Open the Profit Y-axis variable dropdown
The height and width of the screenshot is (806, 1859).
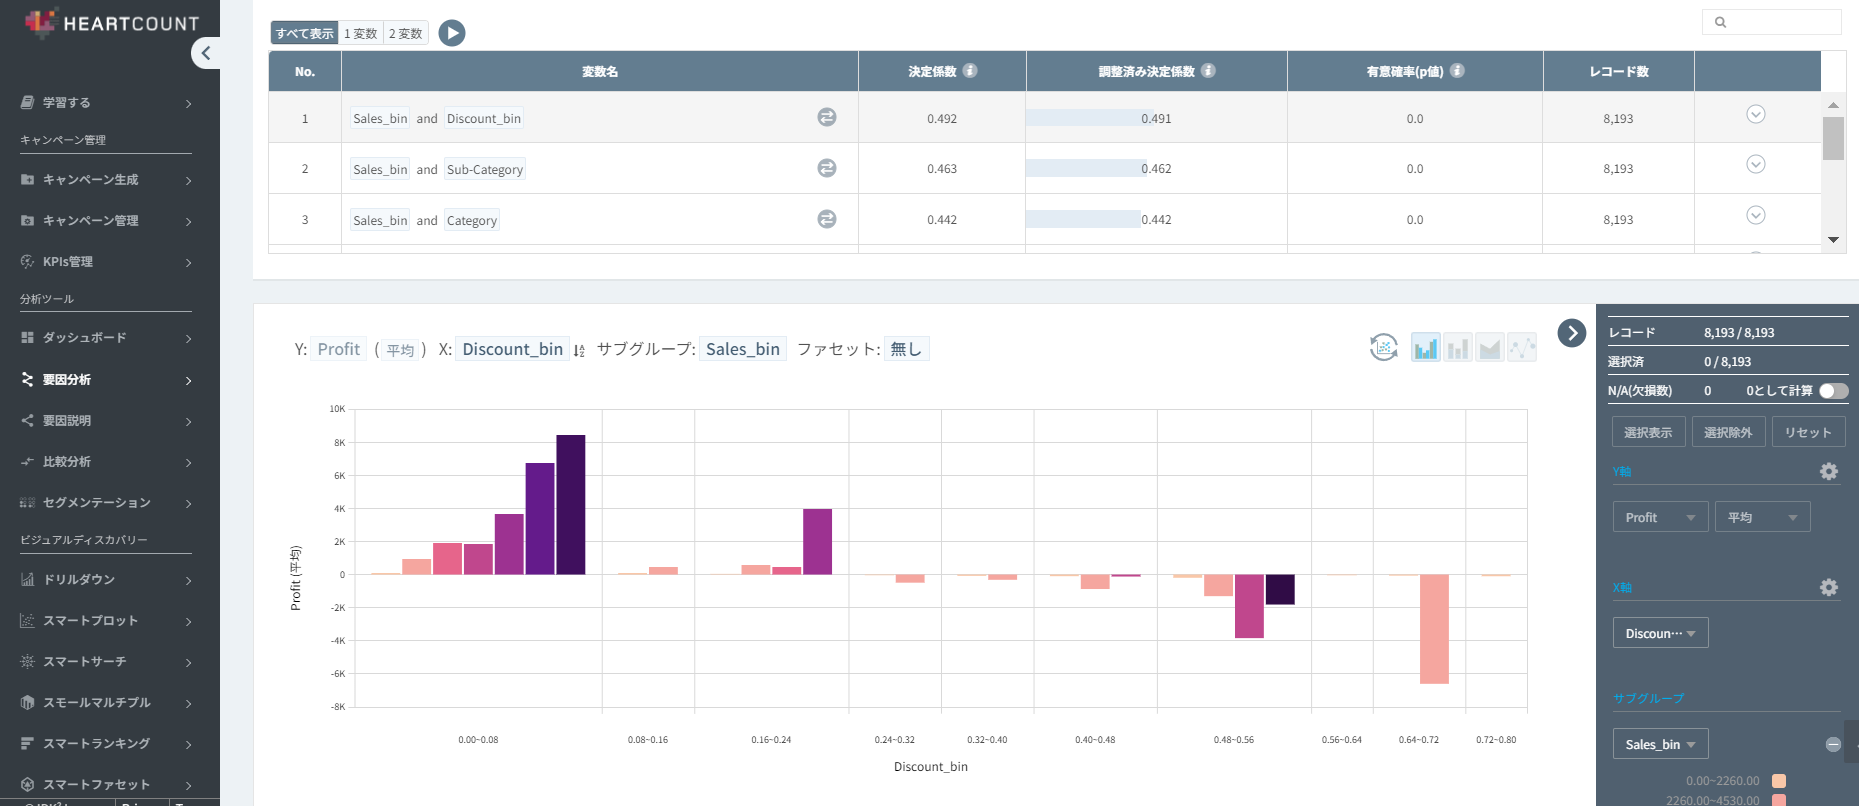click(1660, 517)
